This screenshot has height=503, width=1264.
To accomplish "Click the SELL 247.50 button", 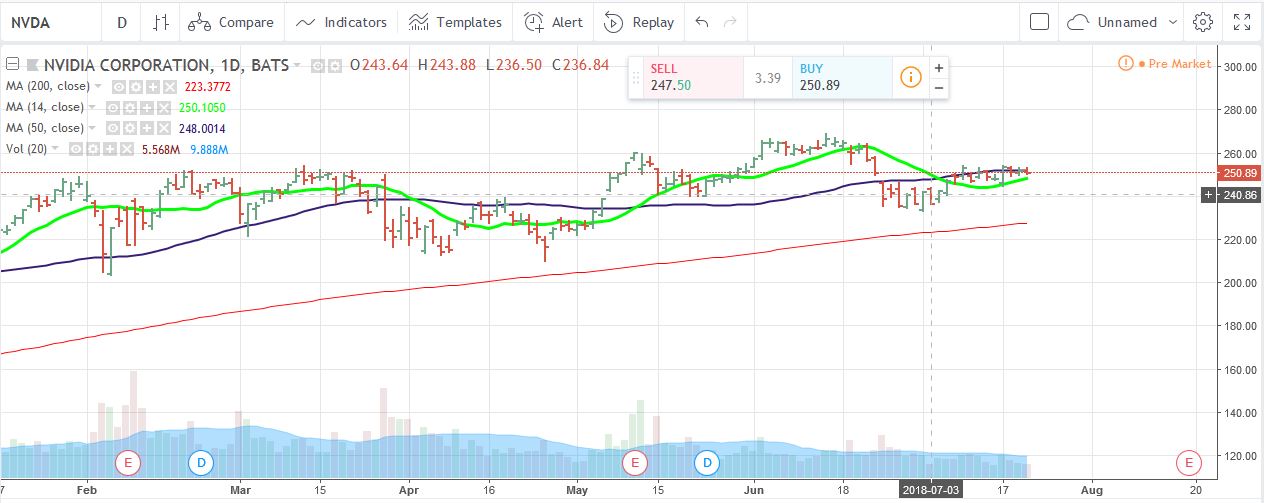I will [693, 77].
